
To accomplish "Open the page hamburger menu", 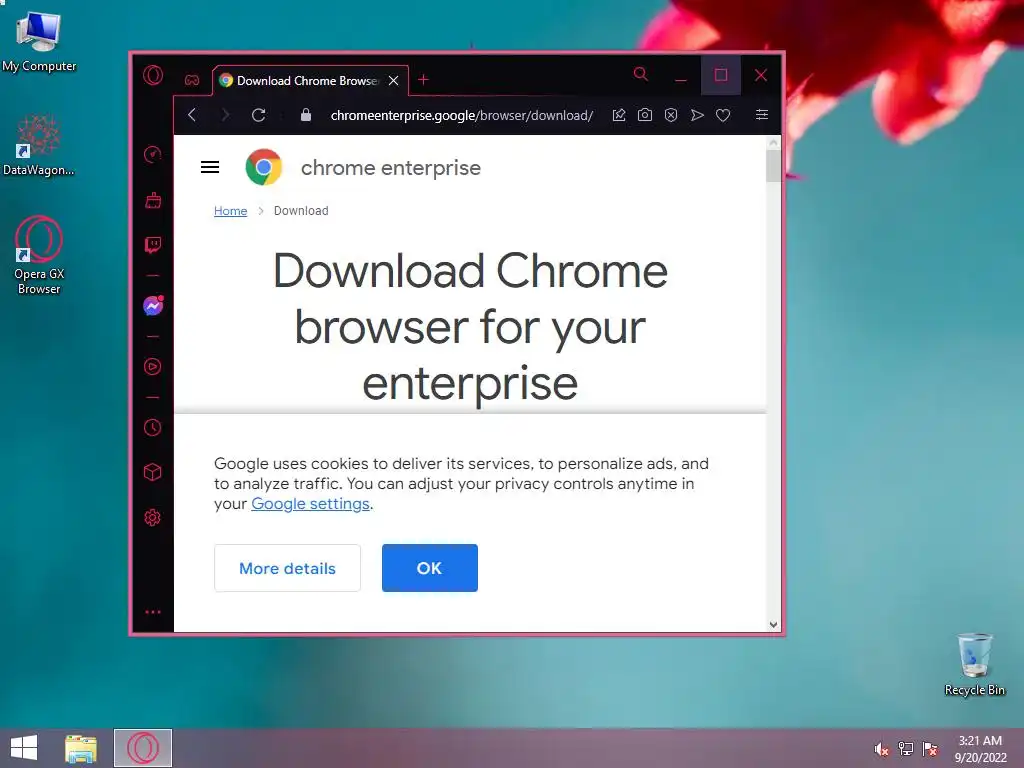I will [x=210, y=167].
